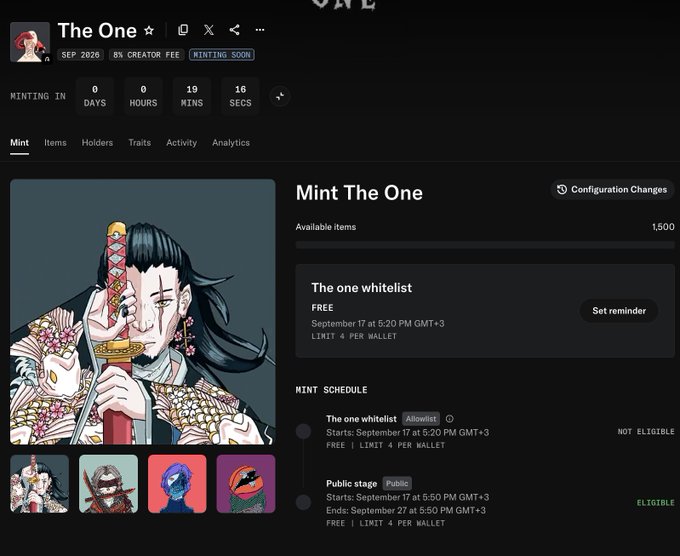Open Configuration Changes history
680x556 pixels.
tap(612, 190)
